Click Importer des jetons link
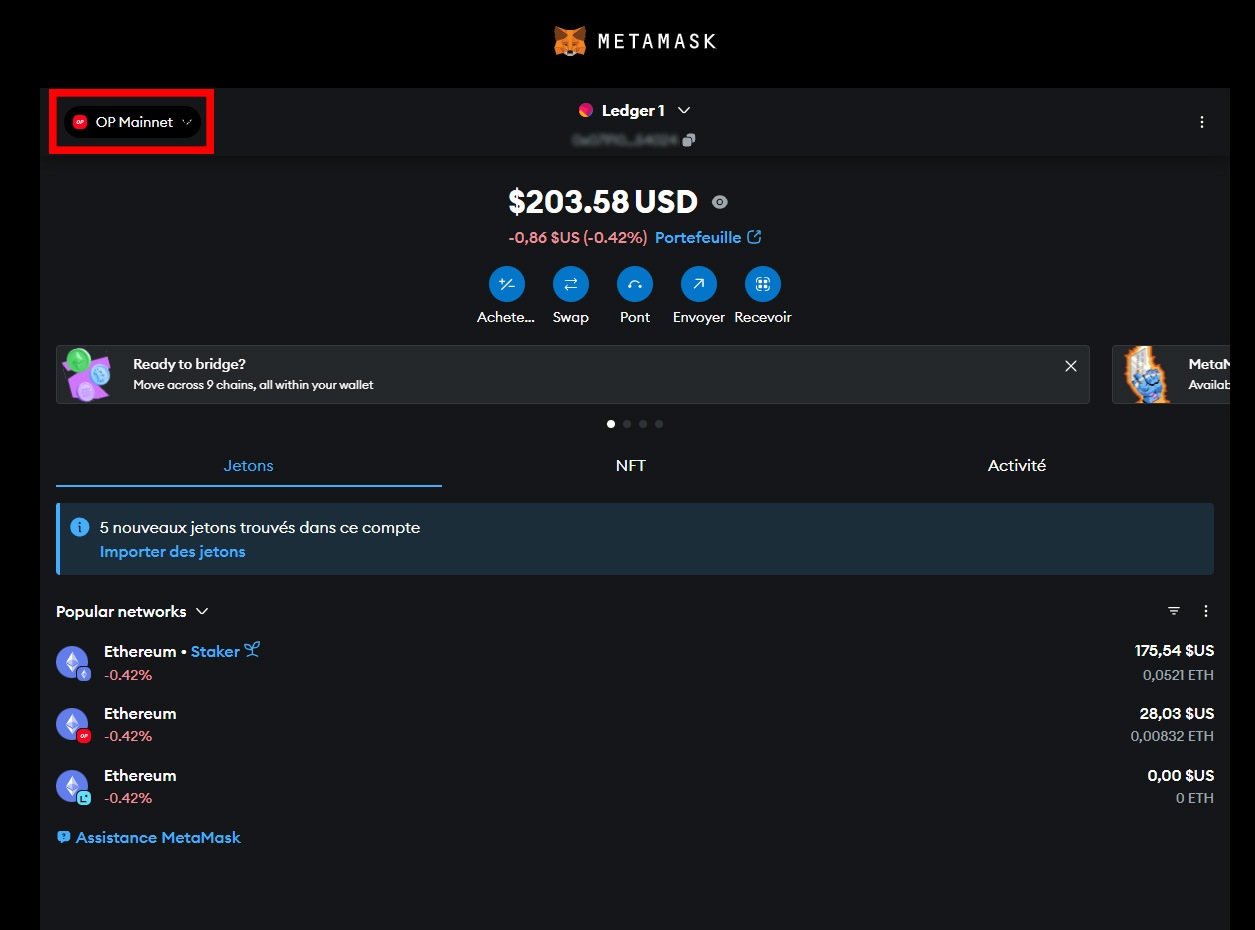This screenshot has width=1255, height=930. point(172,552)
